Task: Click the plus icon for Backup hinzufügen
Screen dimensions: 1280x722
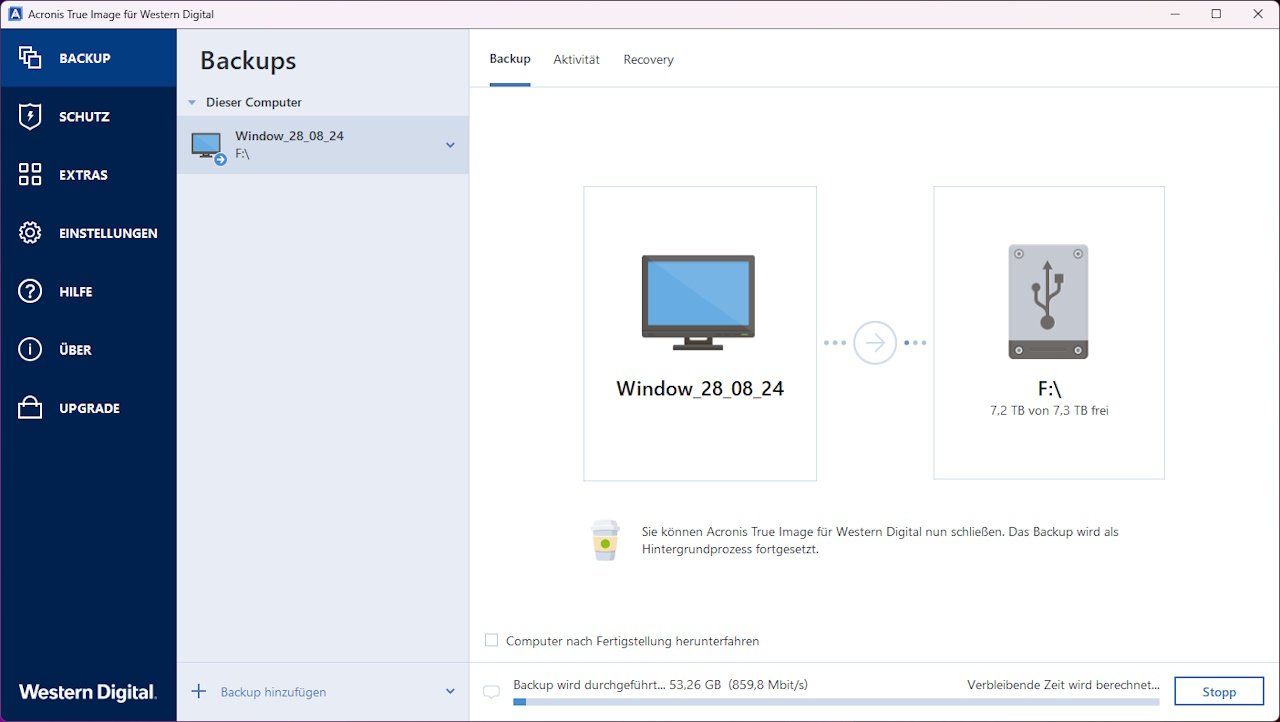Action: pyautogui.click(x=199, y=691)
